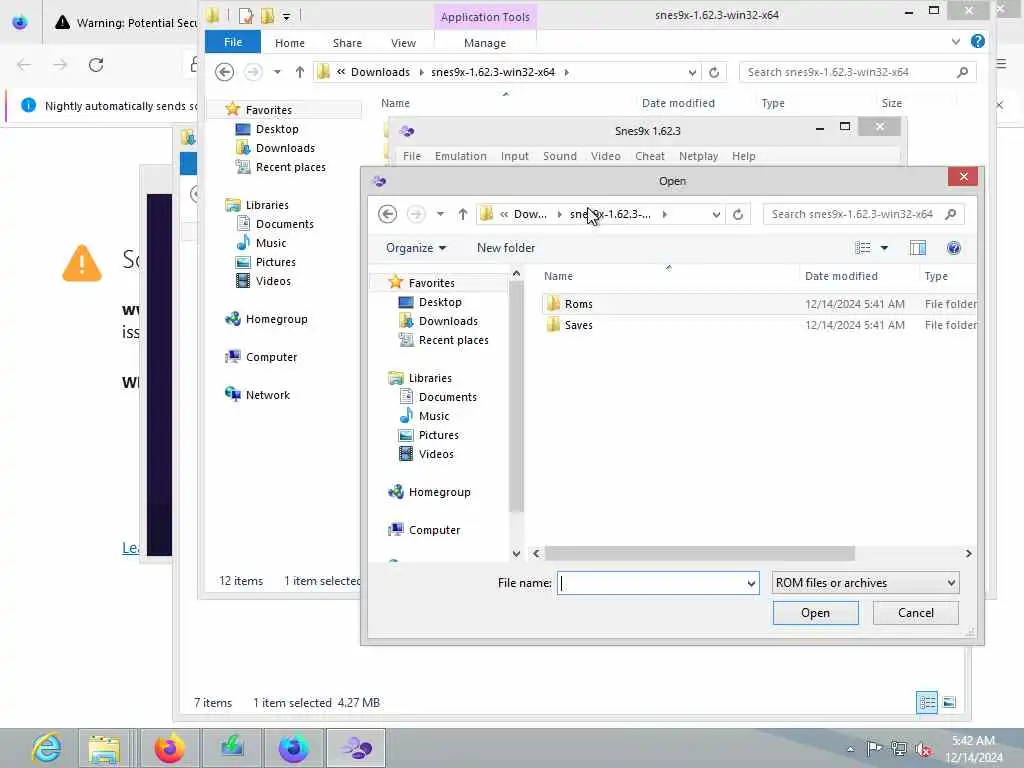Image resolution: width=1024 pixels, height=768 pixels.
Task: Click File name input field
Action: click(x=651, y=583)
